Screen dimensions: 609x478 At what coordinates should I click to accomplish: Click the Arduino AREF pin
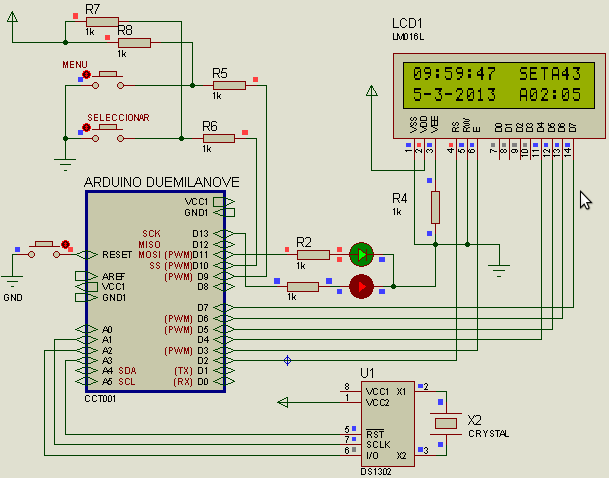click(86, 276)
